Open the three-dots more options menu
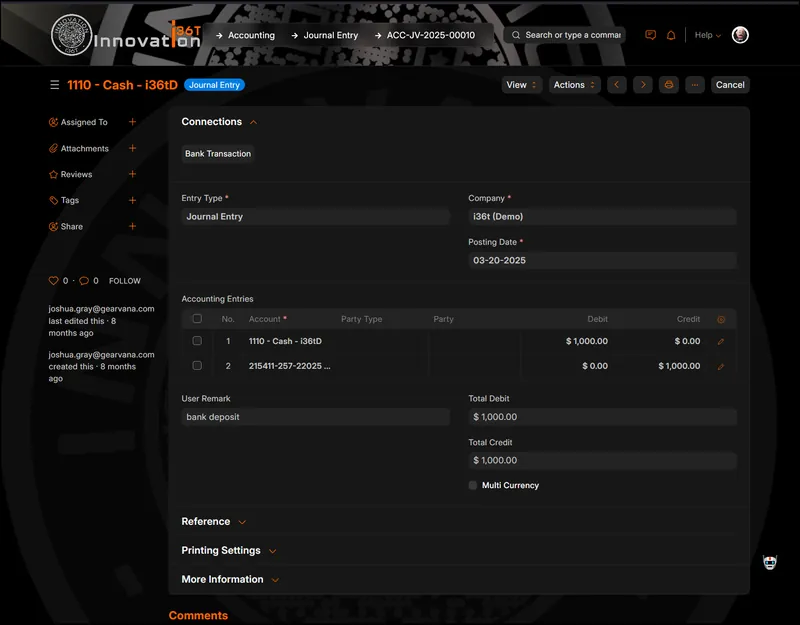Image resolution: width=800 pixels, height=625 pixels. (694, 85)
